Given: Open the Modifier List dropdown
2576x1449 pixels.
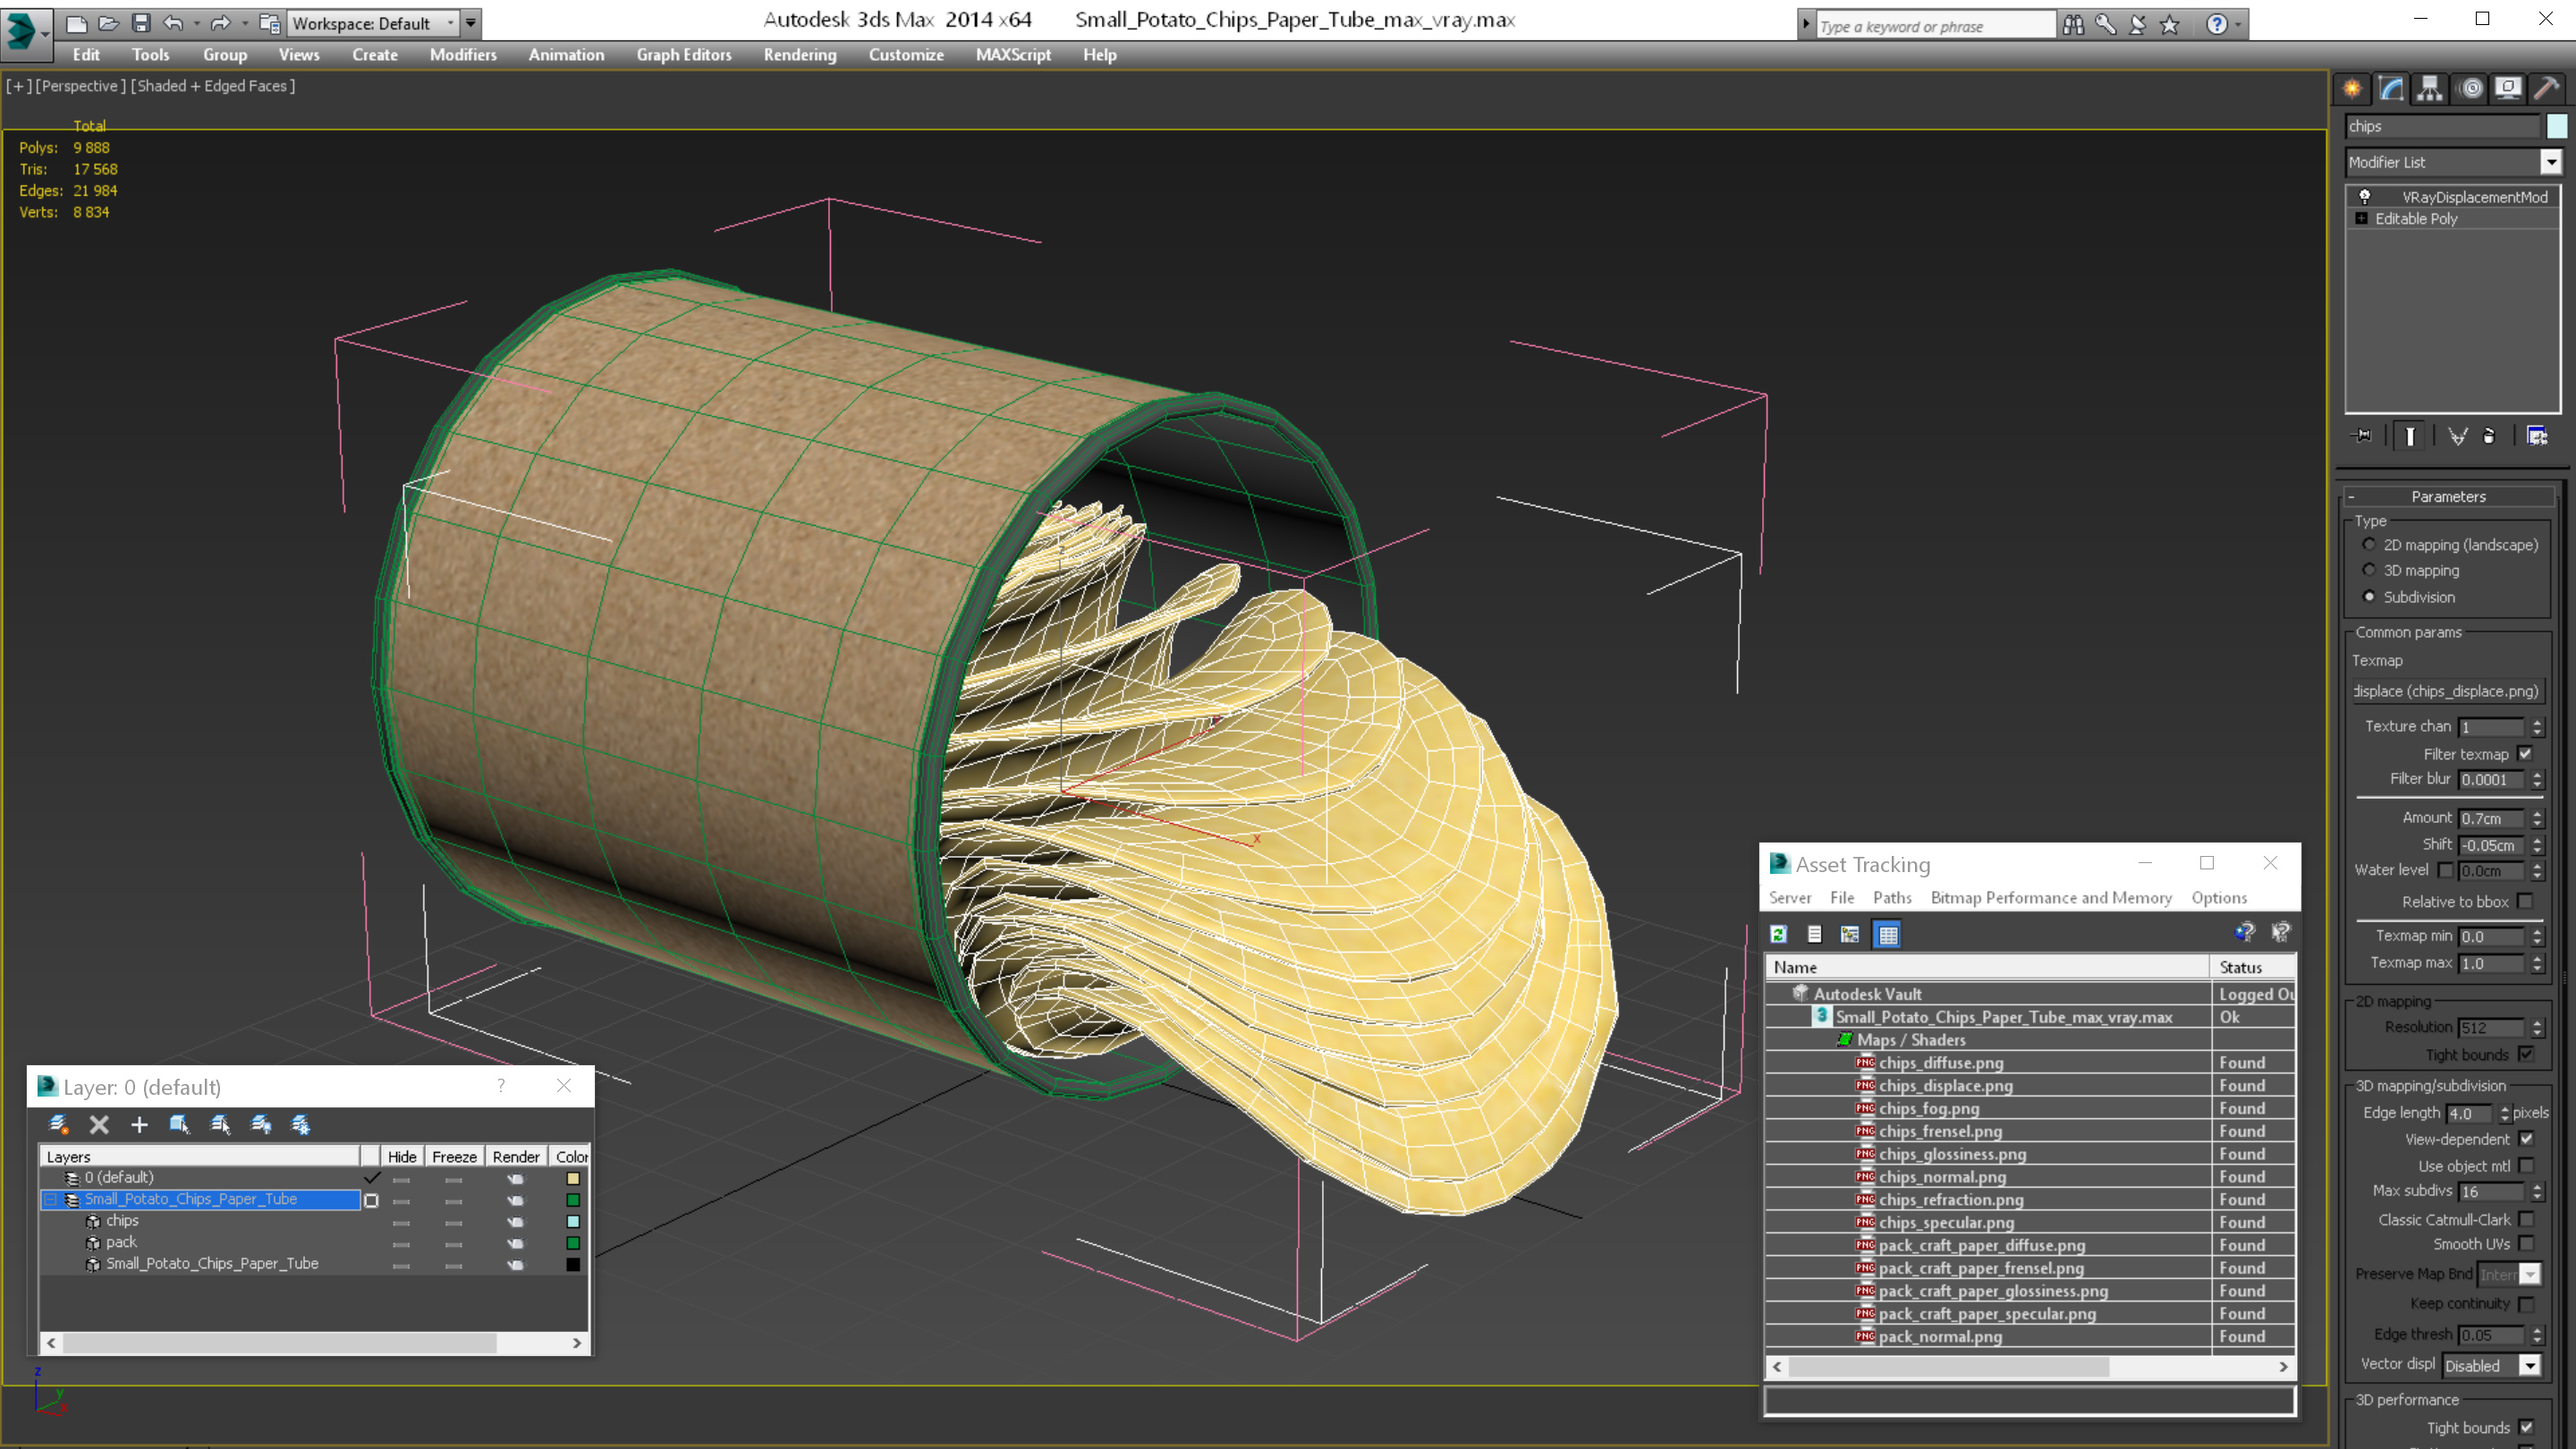Looking at the screenshot, I should 2551,162.
